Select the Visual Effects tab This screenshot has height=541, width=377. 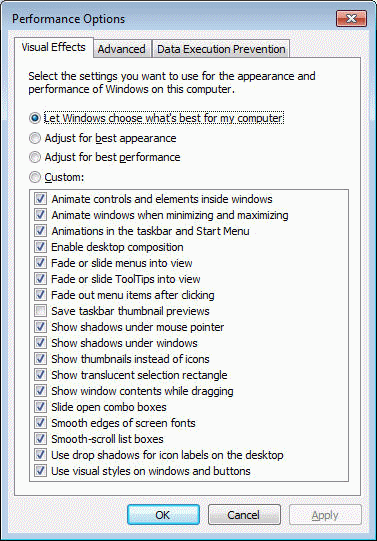click(53, 47)
